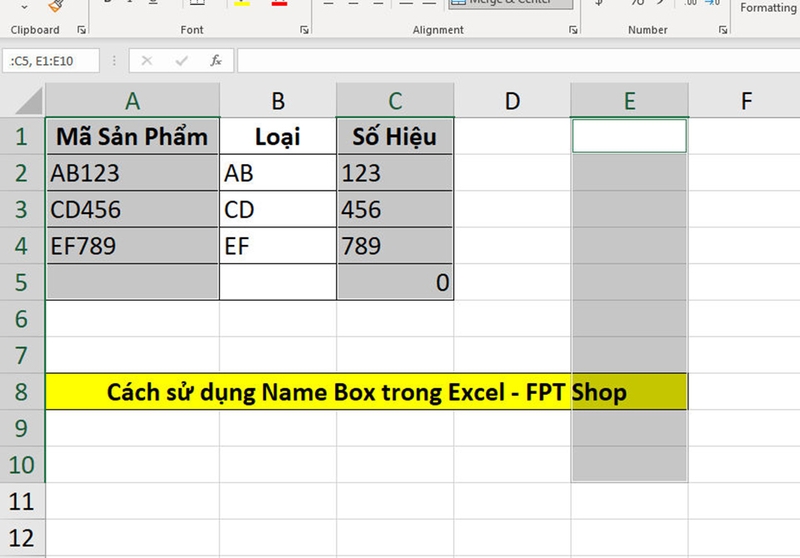The image size is (800, 558).
Task: Open the Alignment settings dialog launcher
Action: pos(573,30)
